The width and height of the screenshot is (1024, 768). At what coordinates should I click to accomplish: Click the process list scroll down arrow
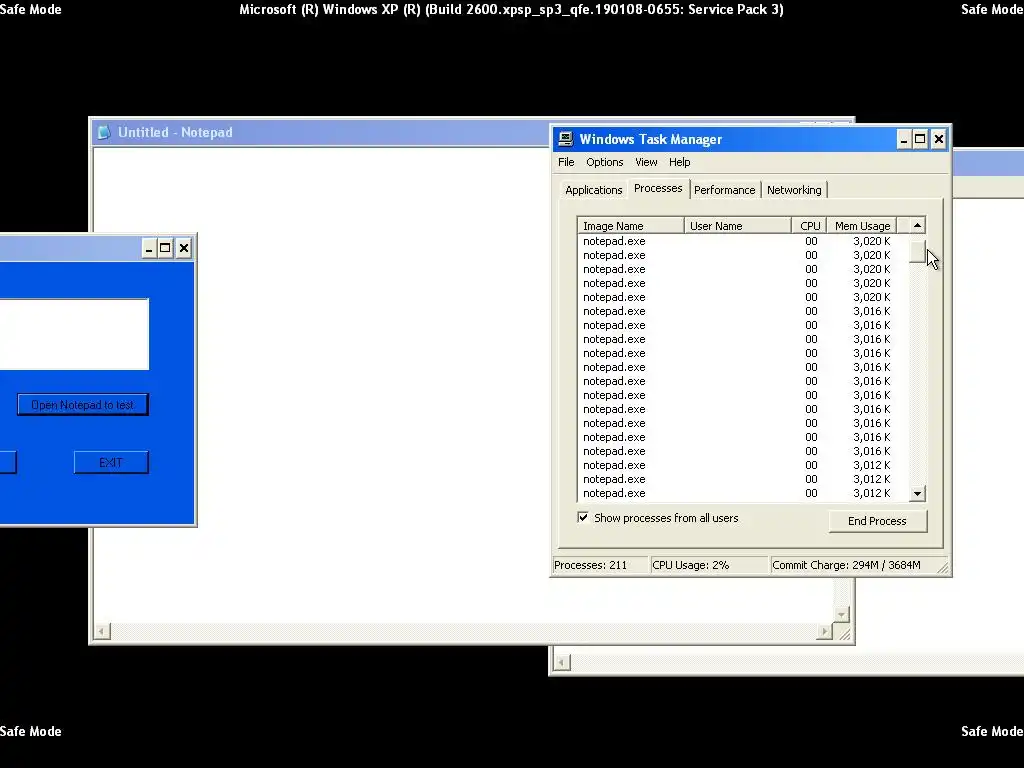pos(917,494)
